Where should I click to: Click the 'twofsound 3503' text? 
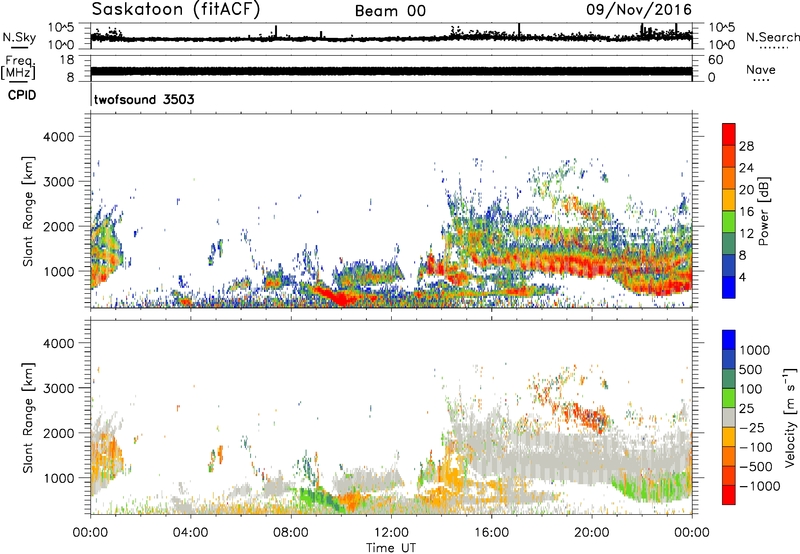pyautogui.click(x=144, y=99)
